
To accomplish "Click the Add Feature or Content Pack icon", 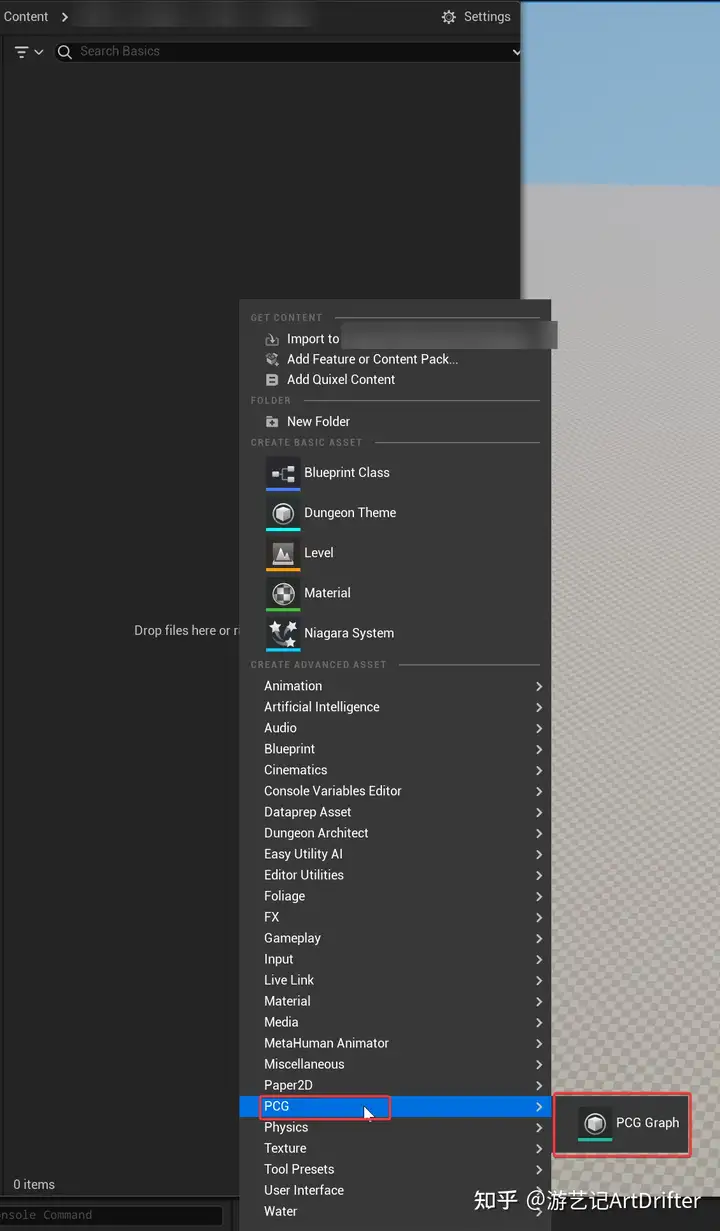I will coord(272,359).
